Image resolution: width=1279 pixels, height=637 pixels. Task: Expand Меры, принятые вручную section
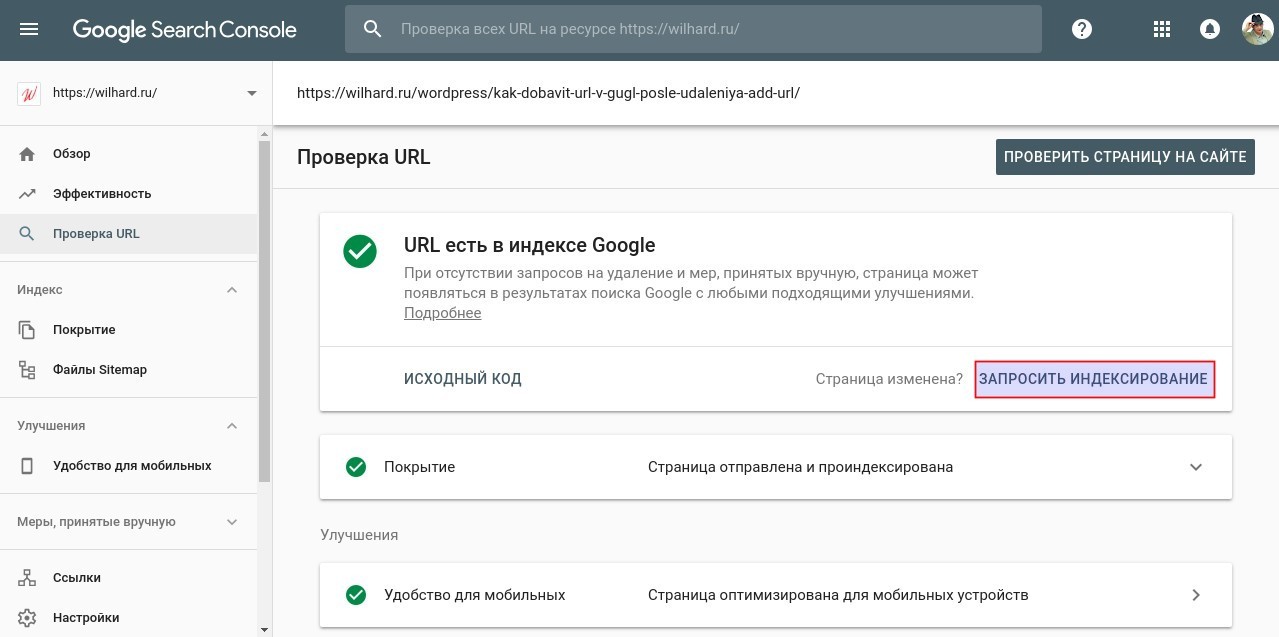[232, 522]
